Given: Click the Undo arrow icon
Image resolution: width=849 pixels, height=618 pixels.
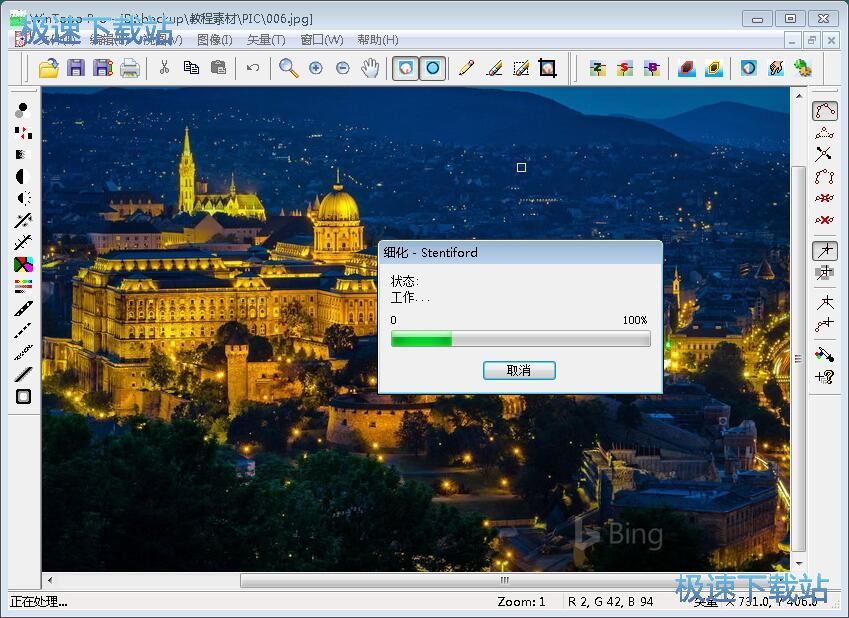Looking at the screenshot, I should 253,68.
